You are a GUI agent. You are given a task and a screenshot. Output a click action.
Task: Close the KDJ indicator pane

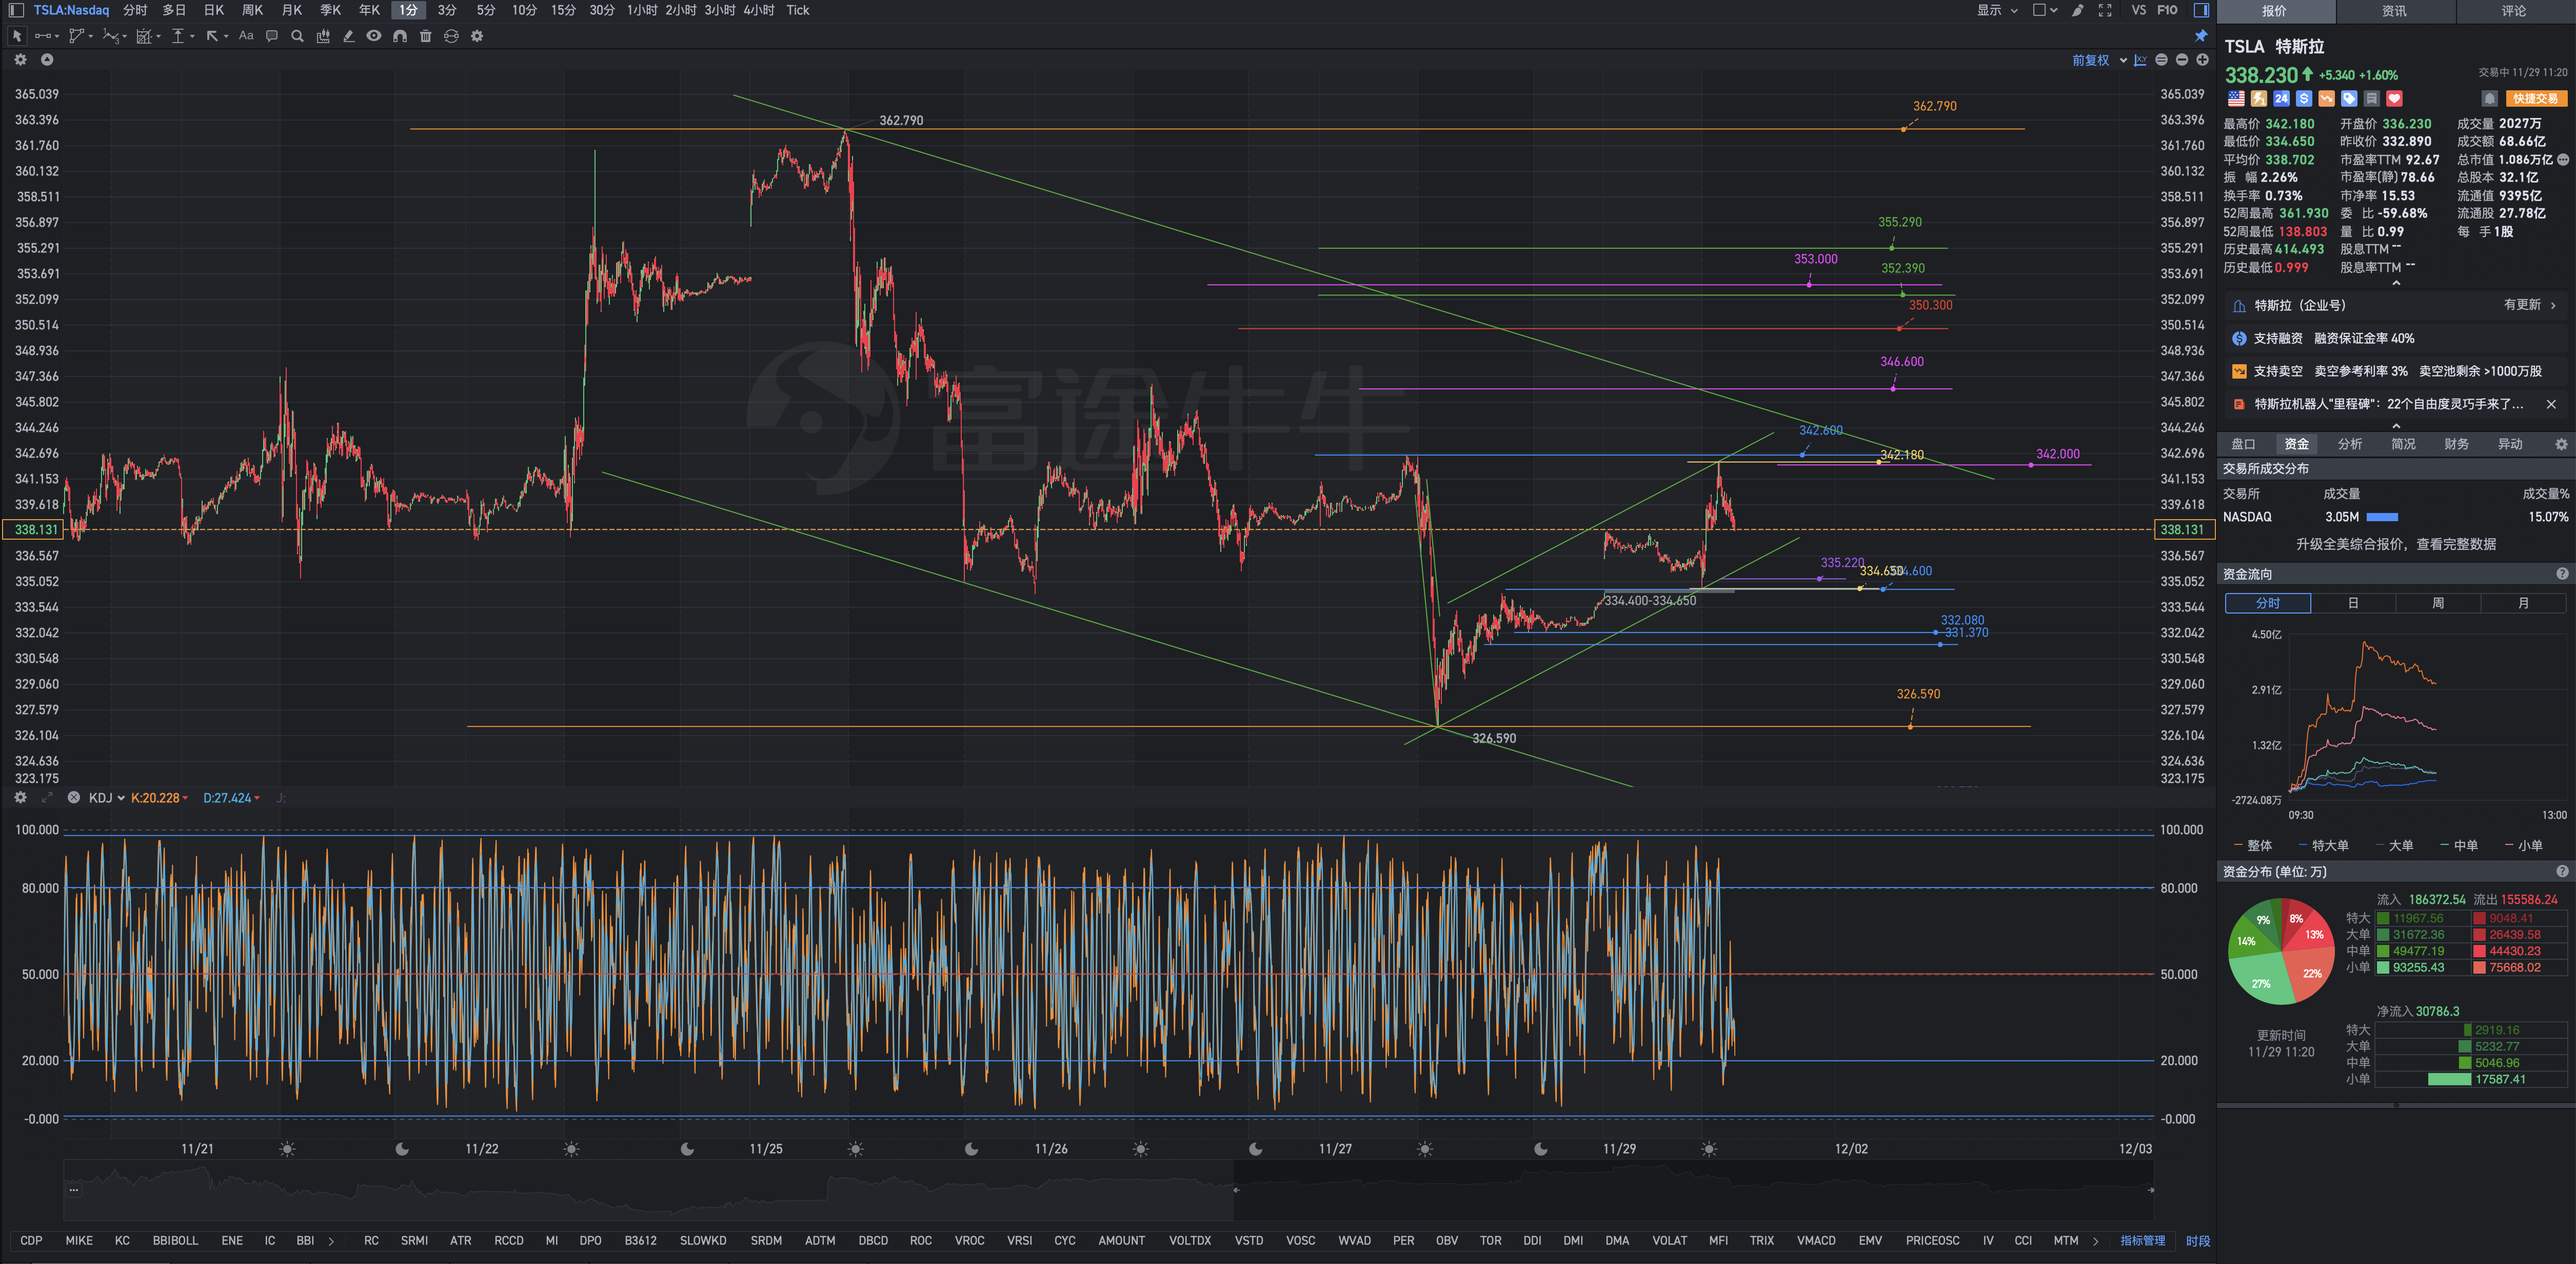pyautogui.click(x=73, y=797)
